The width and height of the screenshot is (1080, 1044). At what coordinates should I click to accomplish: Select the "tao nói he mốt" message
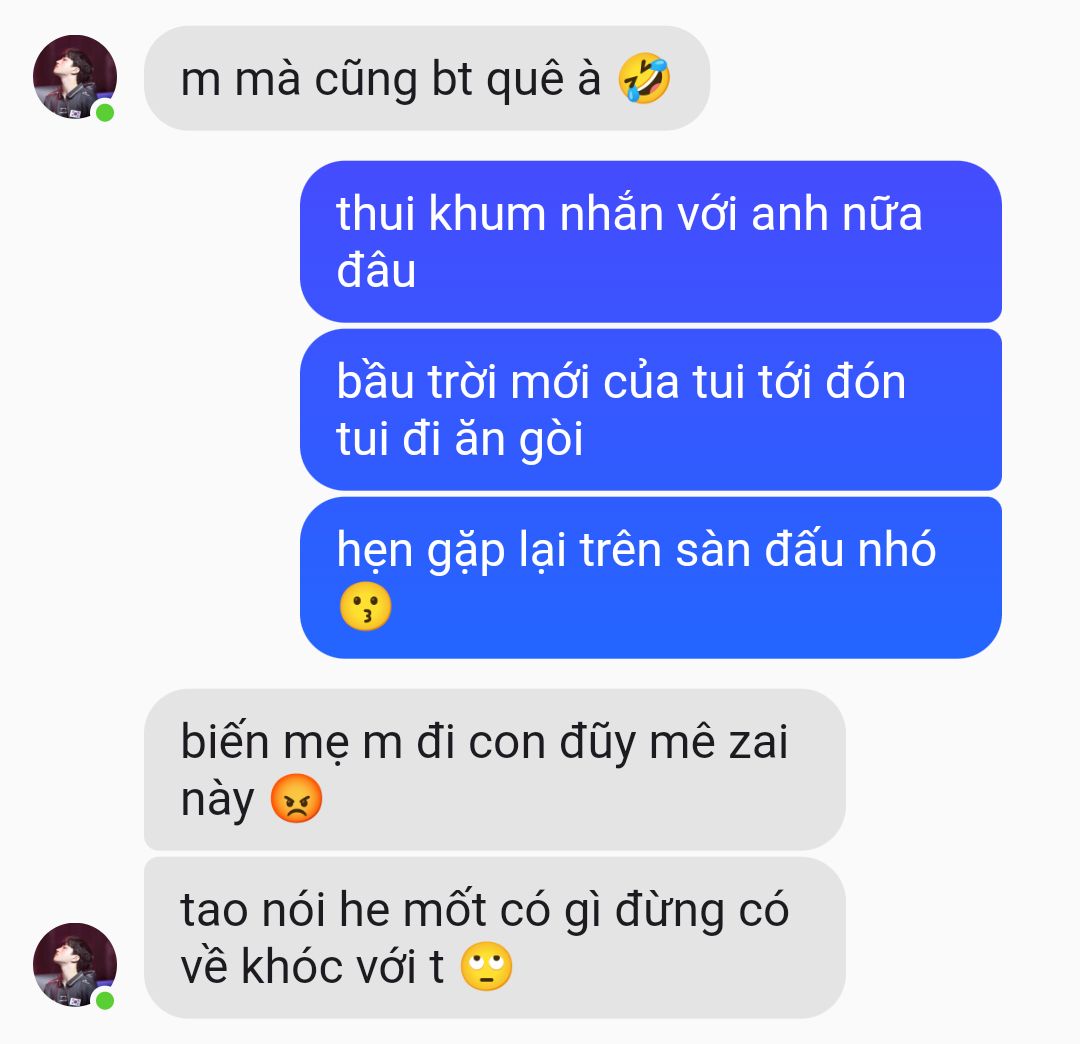click(x=495, y=937)
